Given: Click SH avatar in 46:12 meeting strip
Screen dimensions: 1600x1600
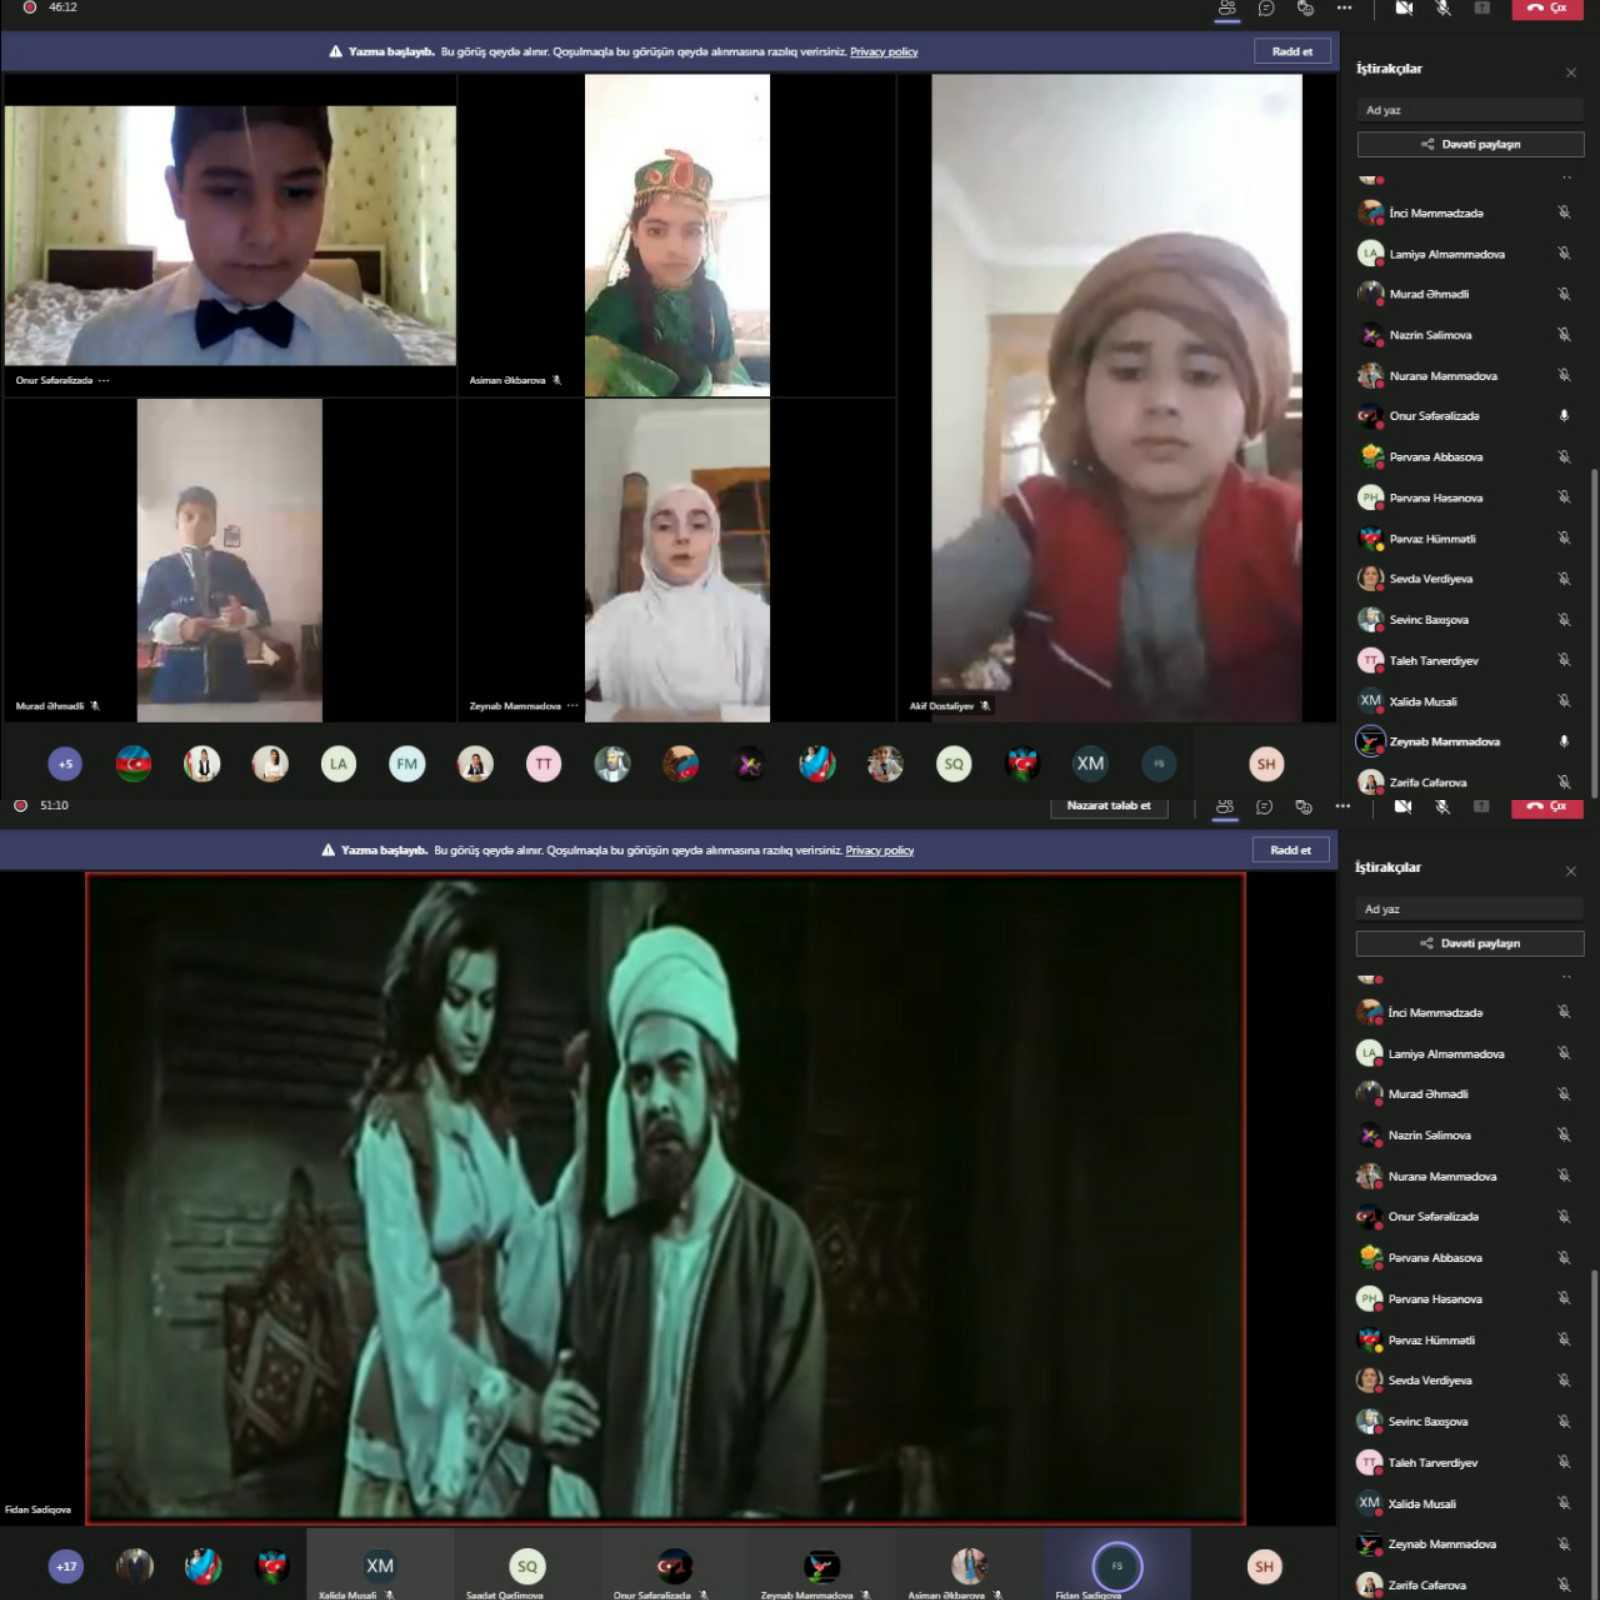Looking at the screenshot, I should (x=1267, y=764).
